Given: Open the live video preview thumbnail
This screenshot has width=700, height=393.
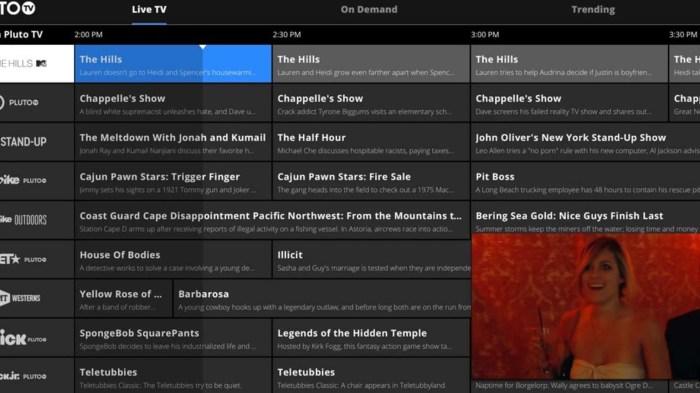Looking at the screenshot, I should 586,306.
